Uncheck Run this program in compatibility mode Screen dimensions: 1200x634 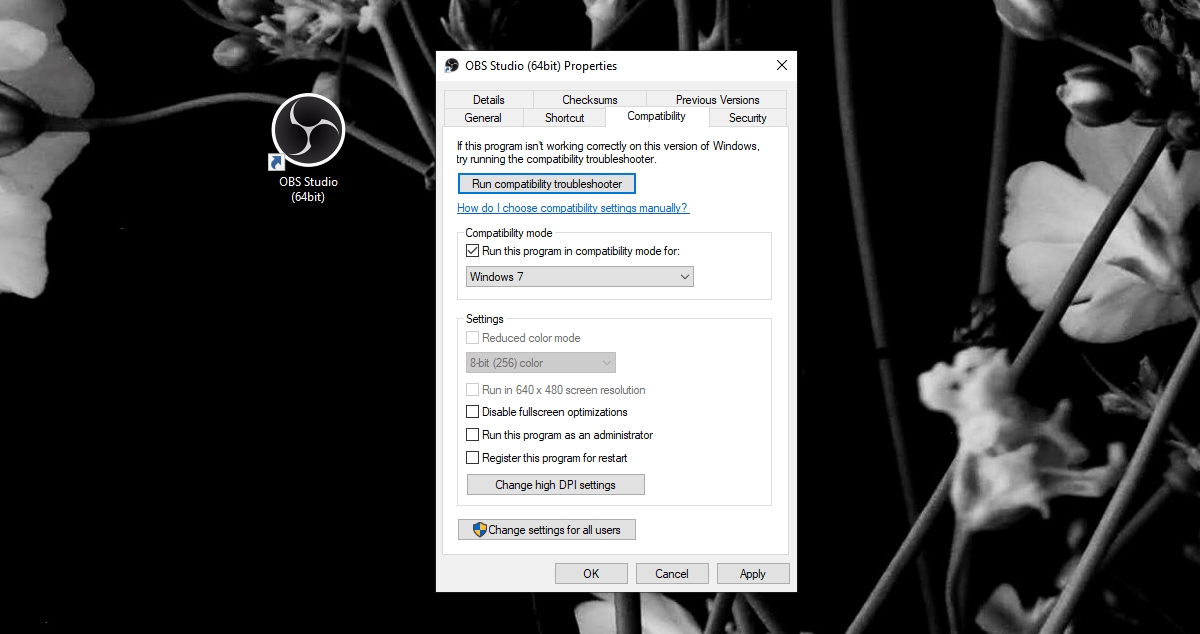click(472, 251)
